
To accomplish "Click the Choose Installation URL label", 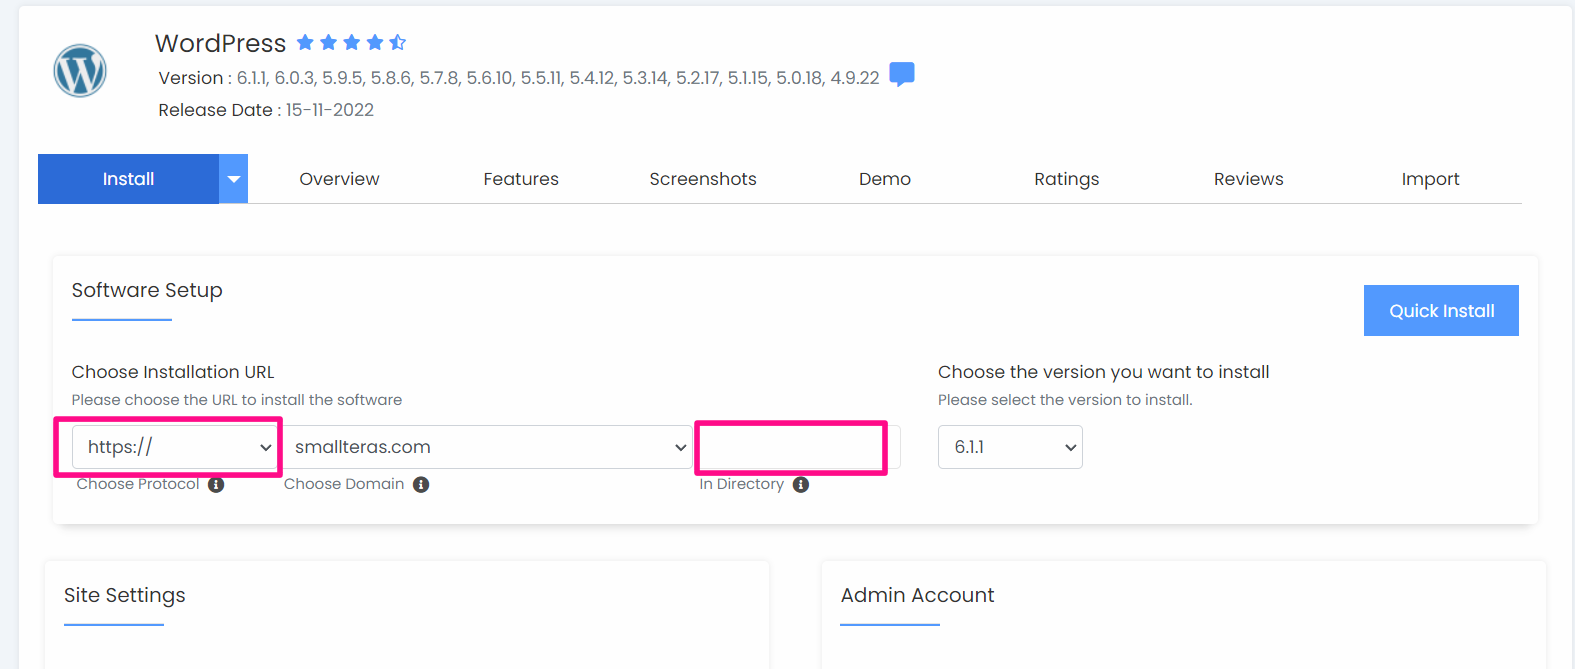I will coord(173,372).
